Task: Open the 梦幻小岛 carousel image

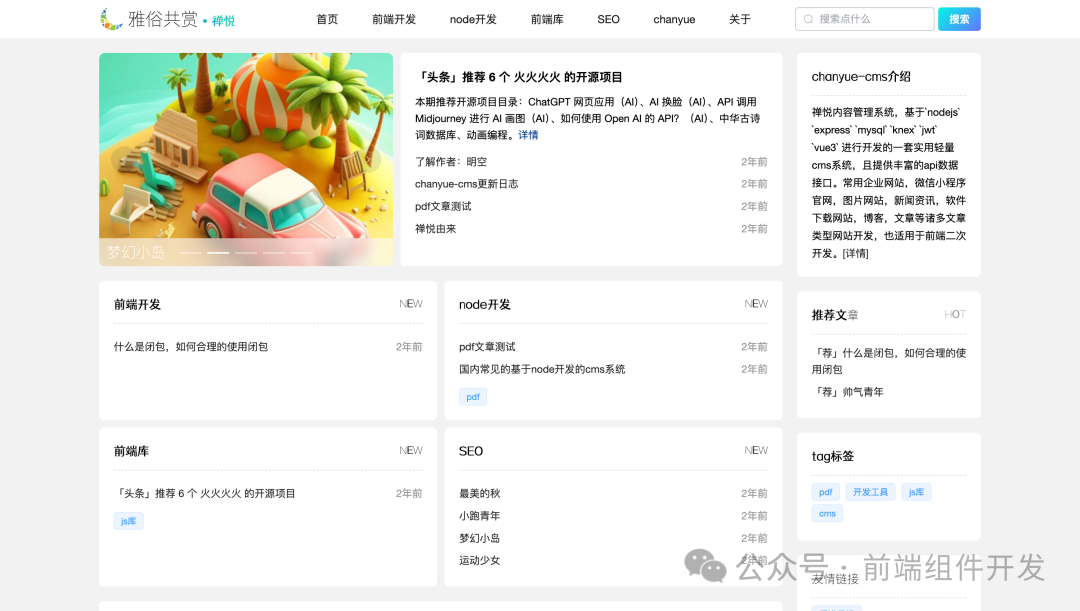Action: (x=246, y=159)
